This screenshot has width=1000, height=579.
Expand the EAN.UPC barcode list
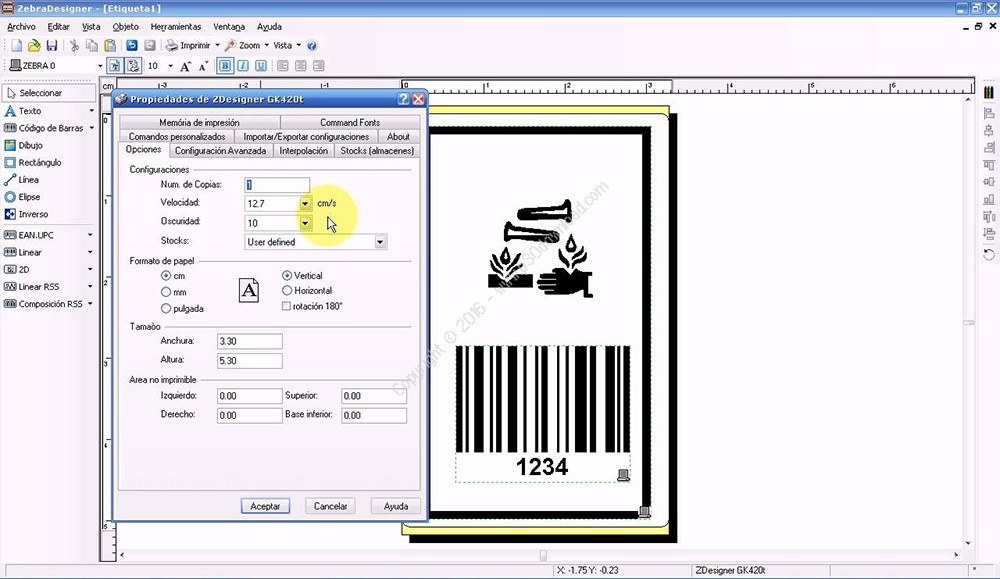click(90, 235)
